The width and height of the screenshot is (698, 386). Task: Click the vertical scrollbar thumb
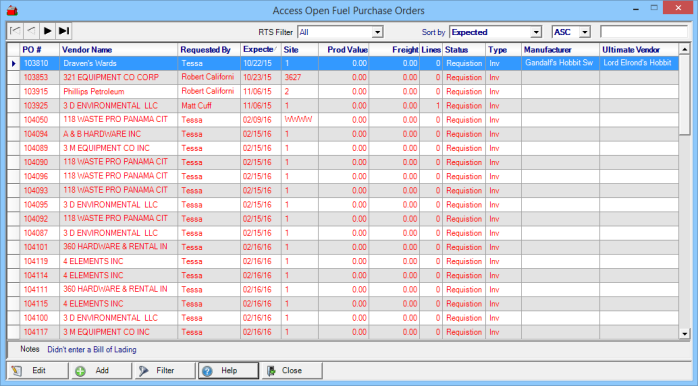(x=684, y=94)
